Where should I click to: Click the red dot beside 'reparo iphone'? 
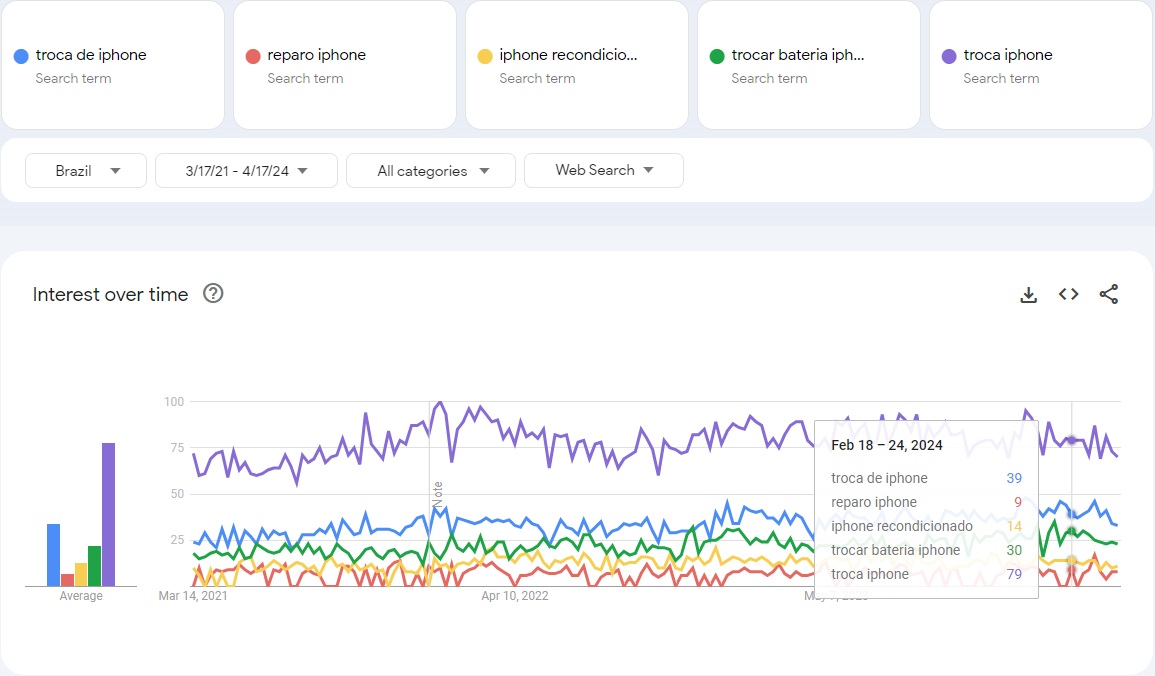click(253, 56)
